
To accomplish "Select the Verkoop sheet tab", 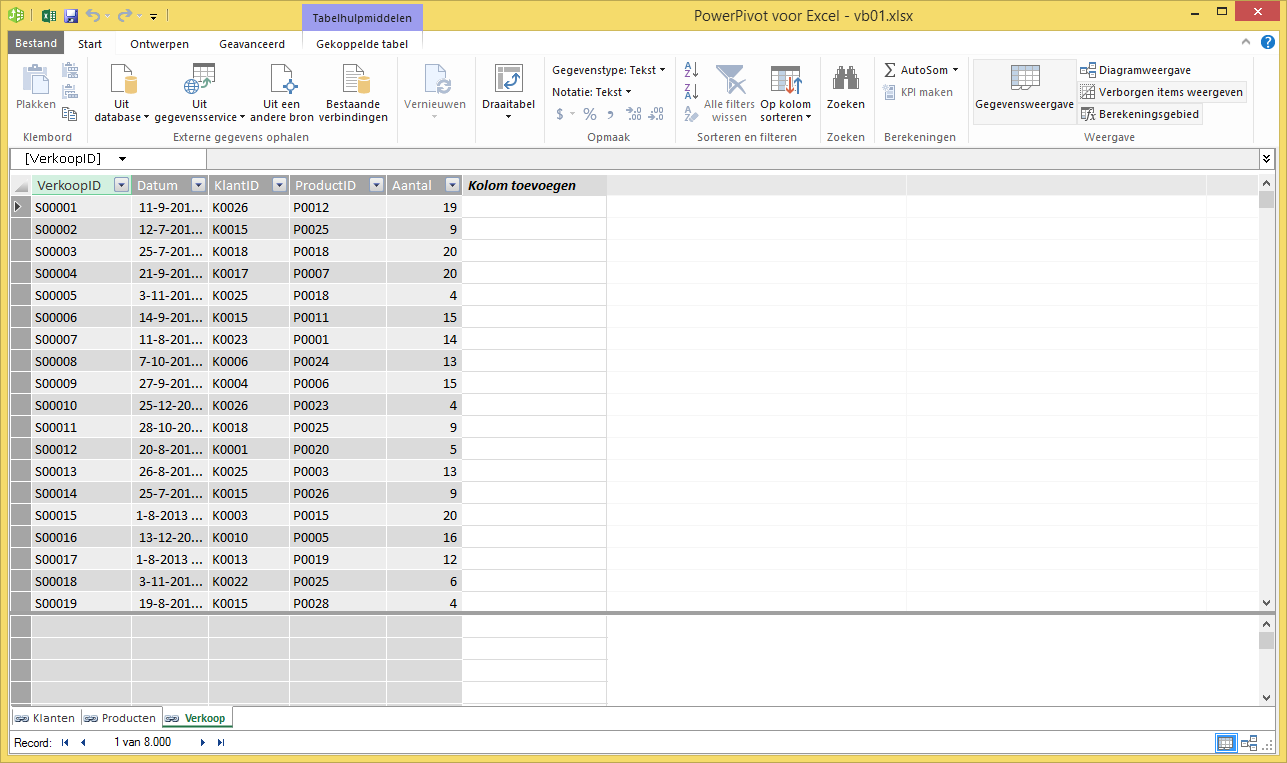I will point(197,718).
